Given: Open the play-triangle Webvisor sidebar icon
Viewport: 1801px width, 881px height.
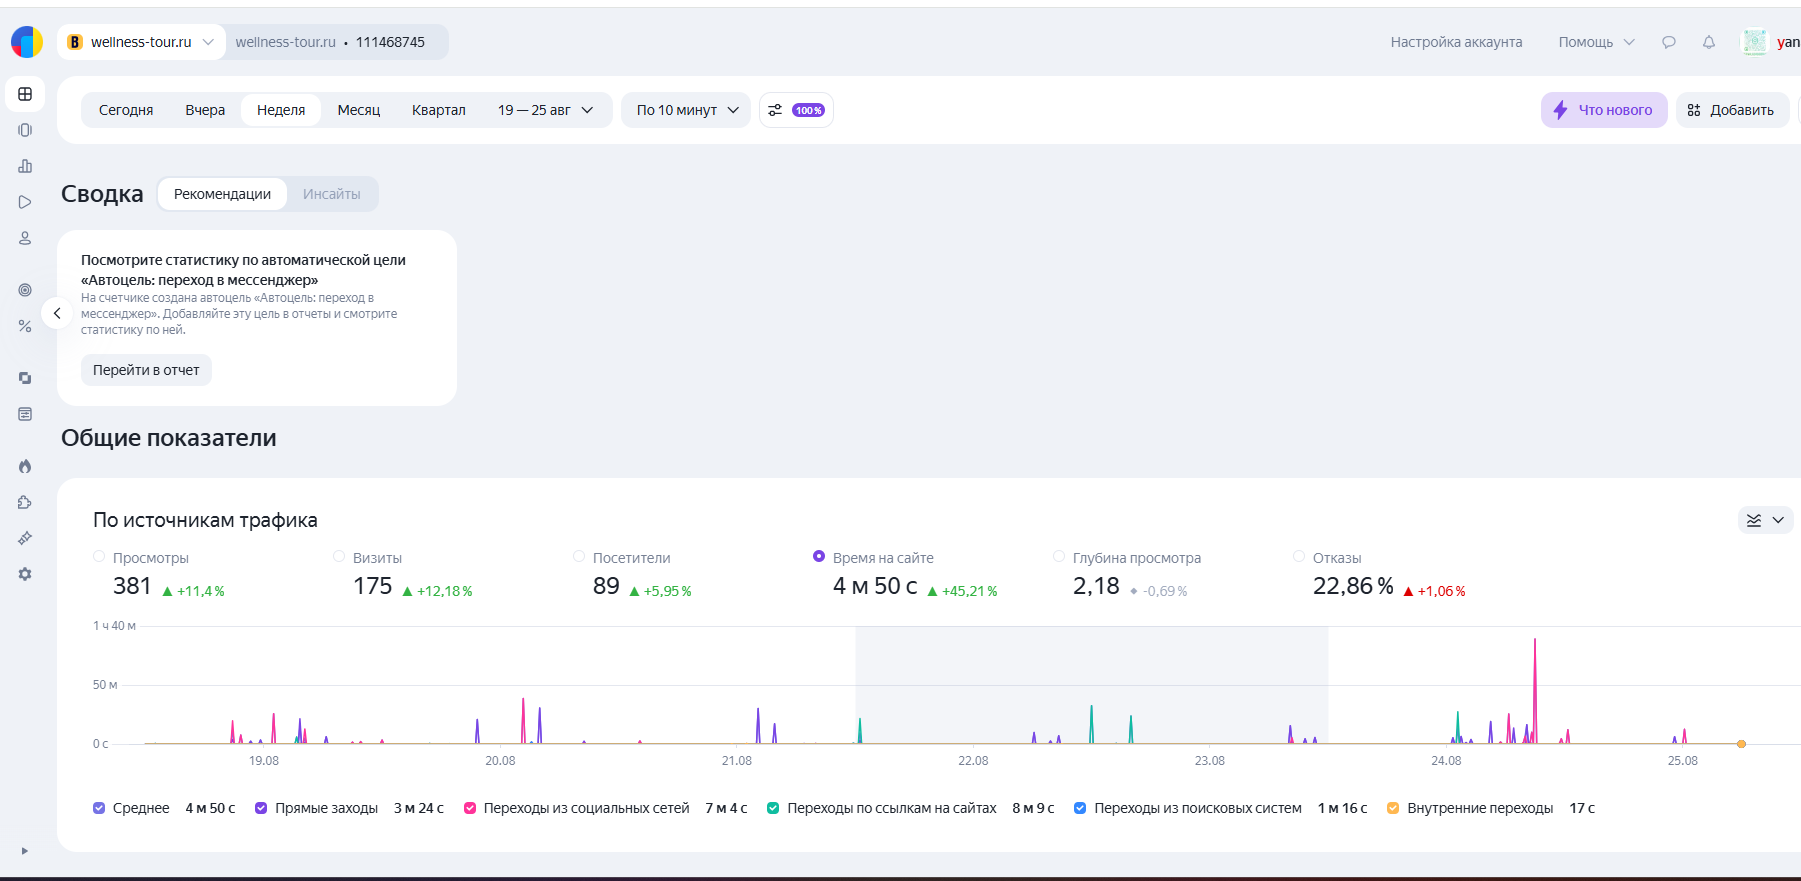Looking at the screenshot, I should click(25, 202).
